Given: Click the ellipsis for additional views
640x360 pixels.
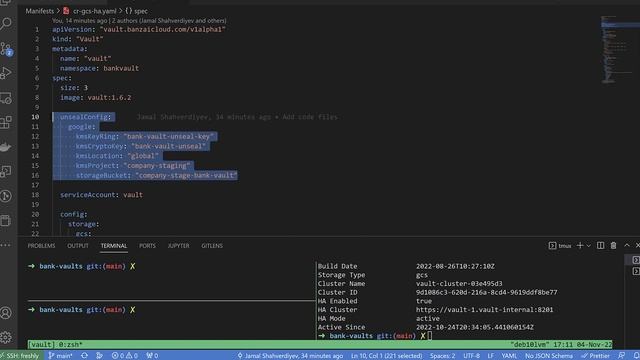Looking at the screenshot, I should [x=6, y=245].
